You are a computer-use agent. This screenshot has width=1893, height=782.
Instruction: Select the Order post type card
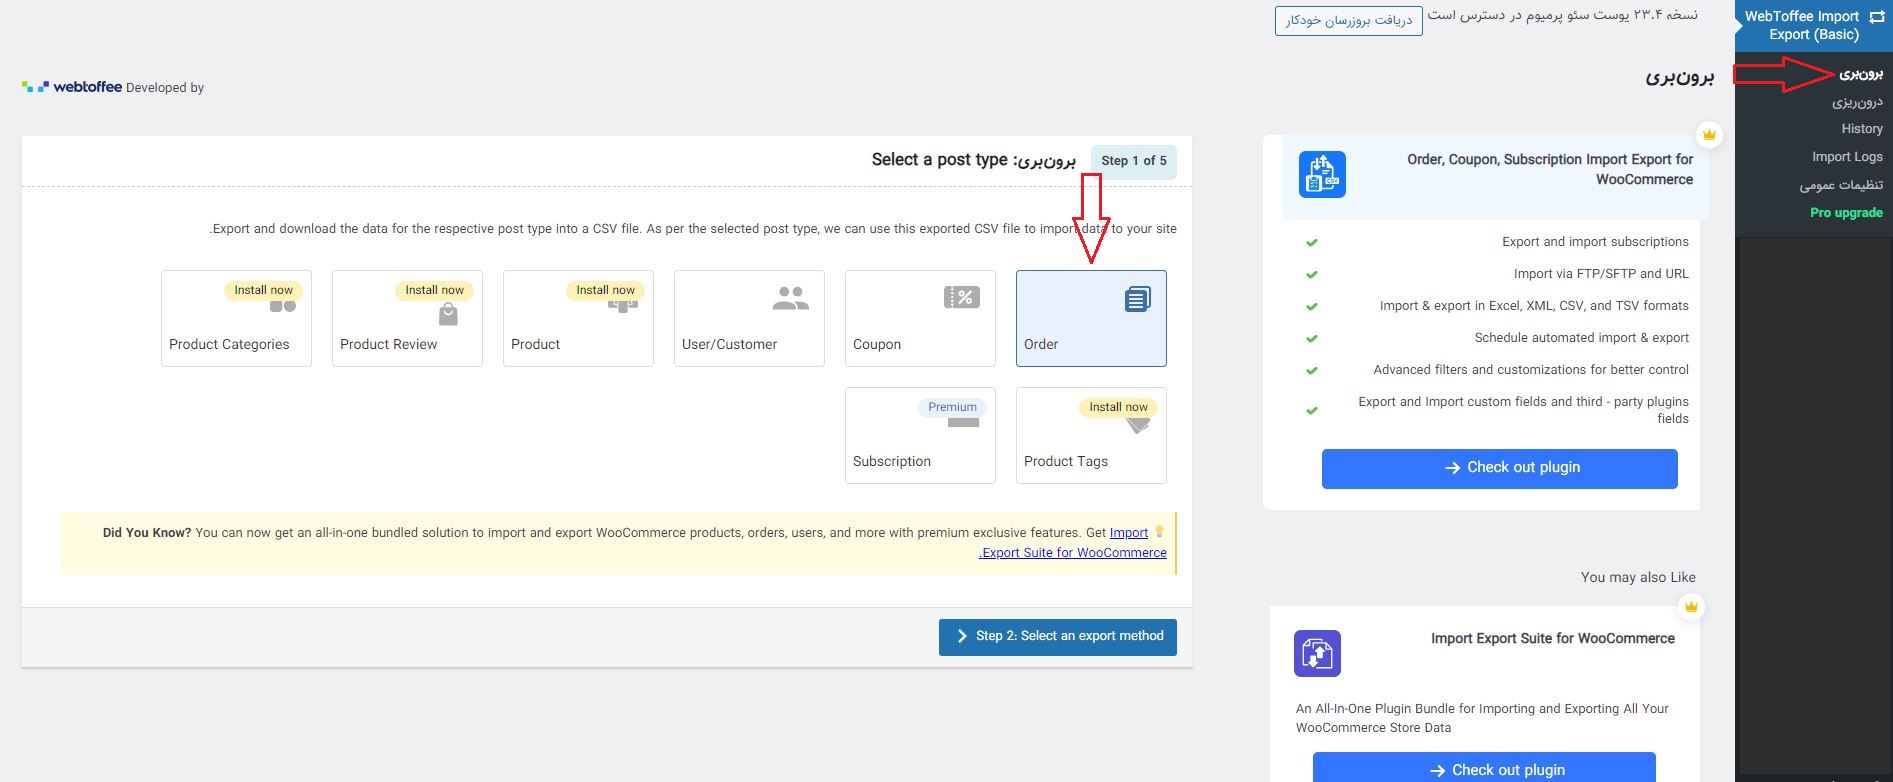[x=1091, y=318]
